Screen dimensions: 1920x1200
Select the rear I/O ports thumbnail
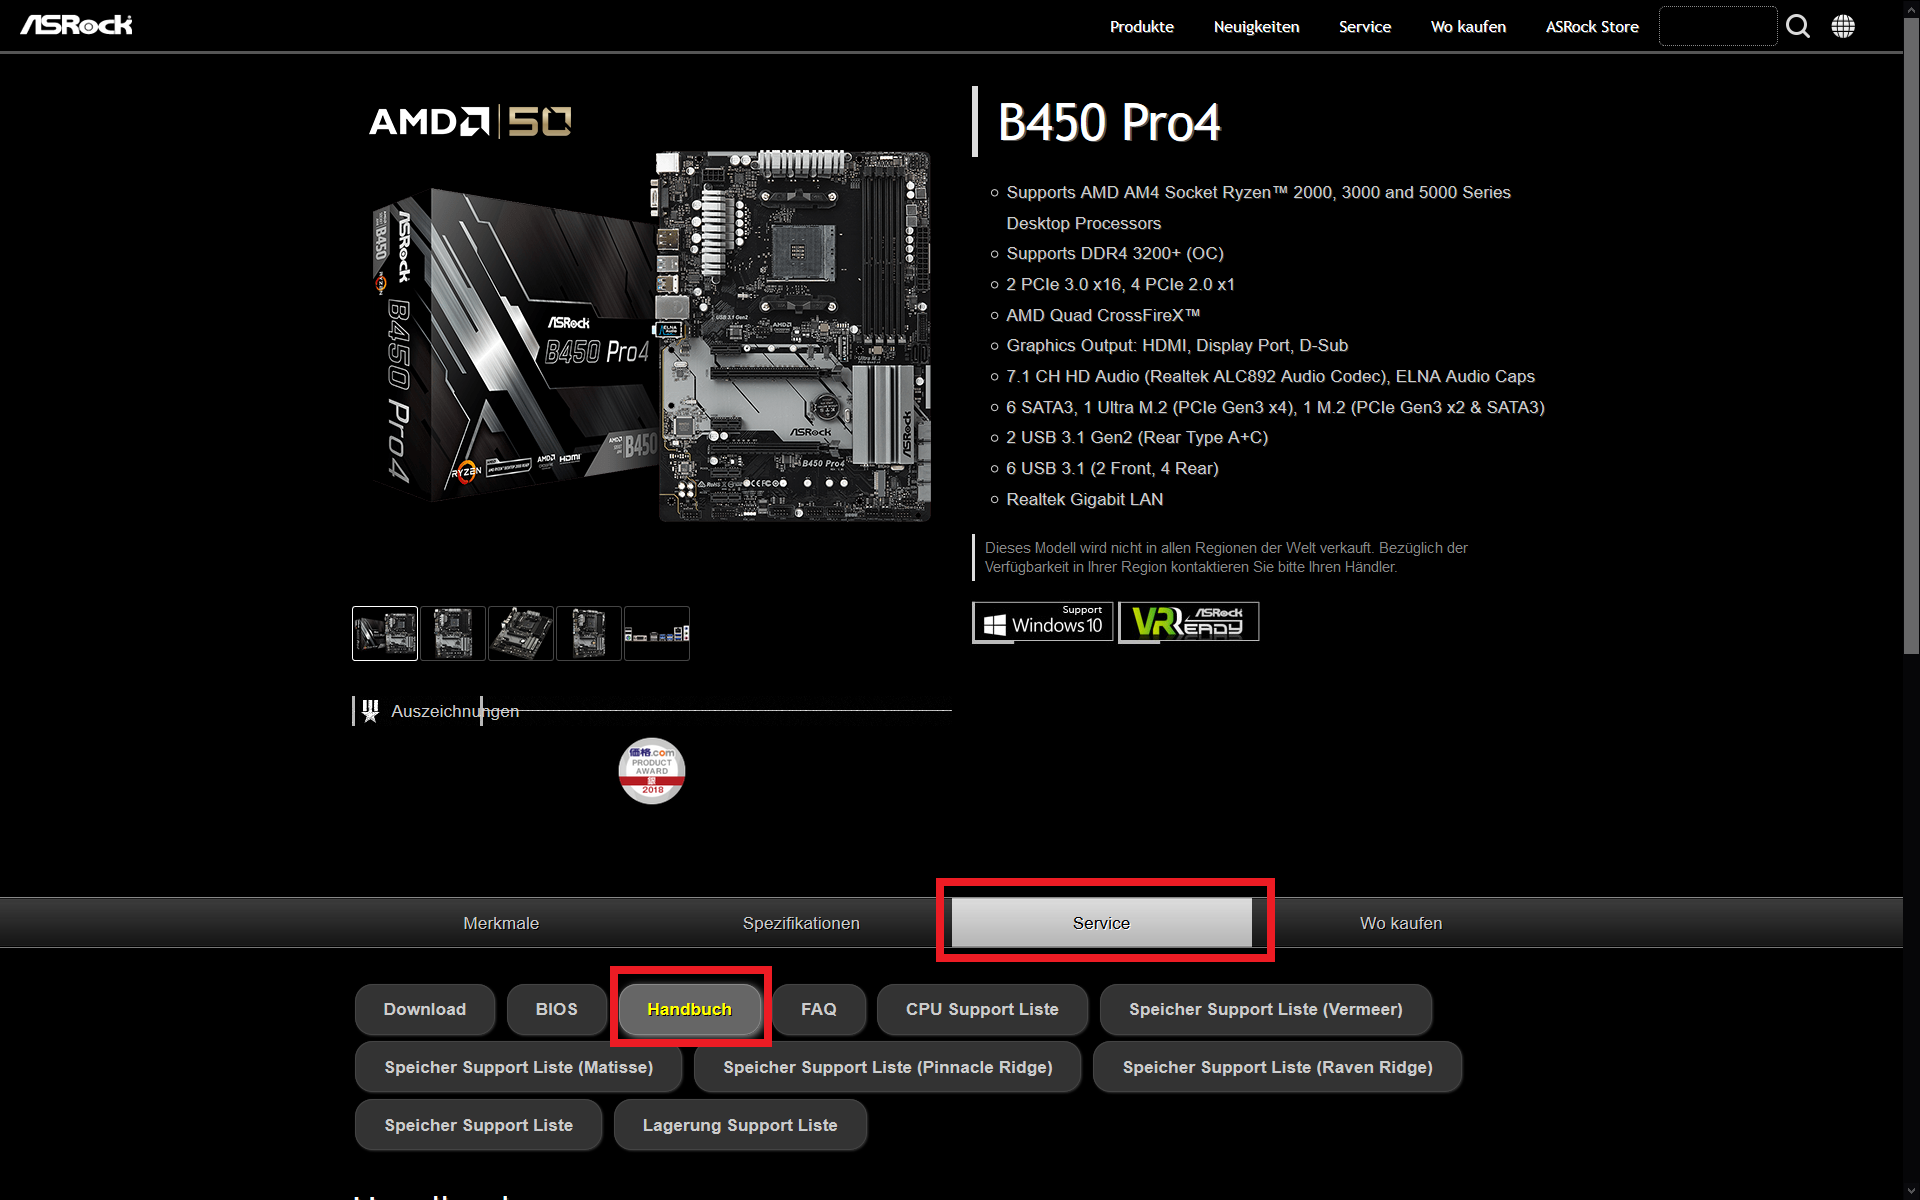[656, 633]
